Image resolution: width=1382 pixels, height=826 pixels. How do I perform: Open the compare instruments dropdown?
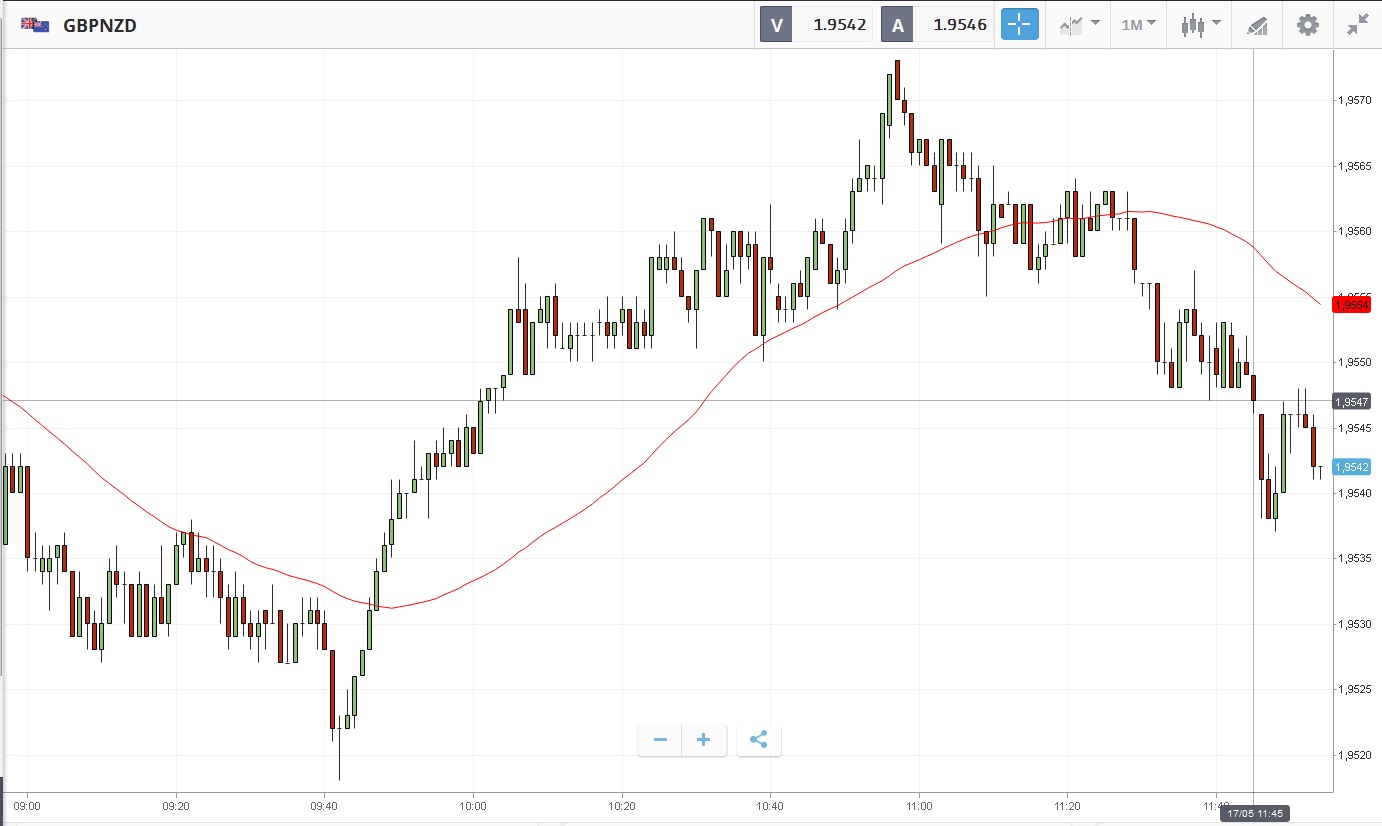coord(1079,25)
